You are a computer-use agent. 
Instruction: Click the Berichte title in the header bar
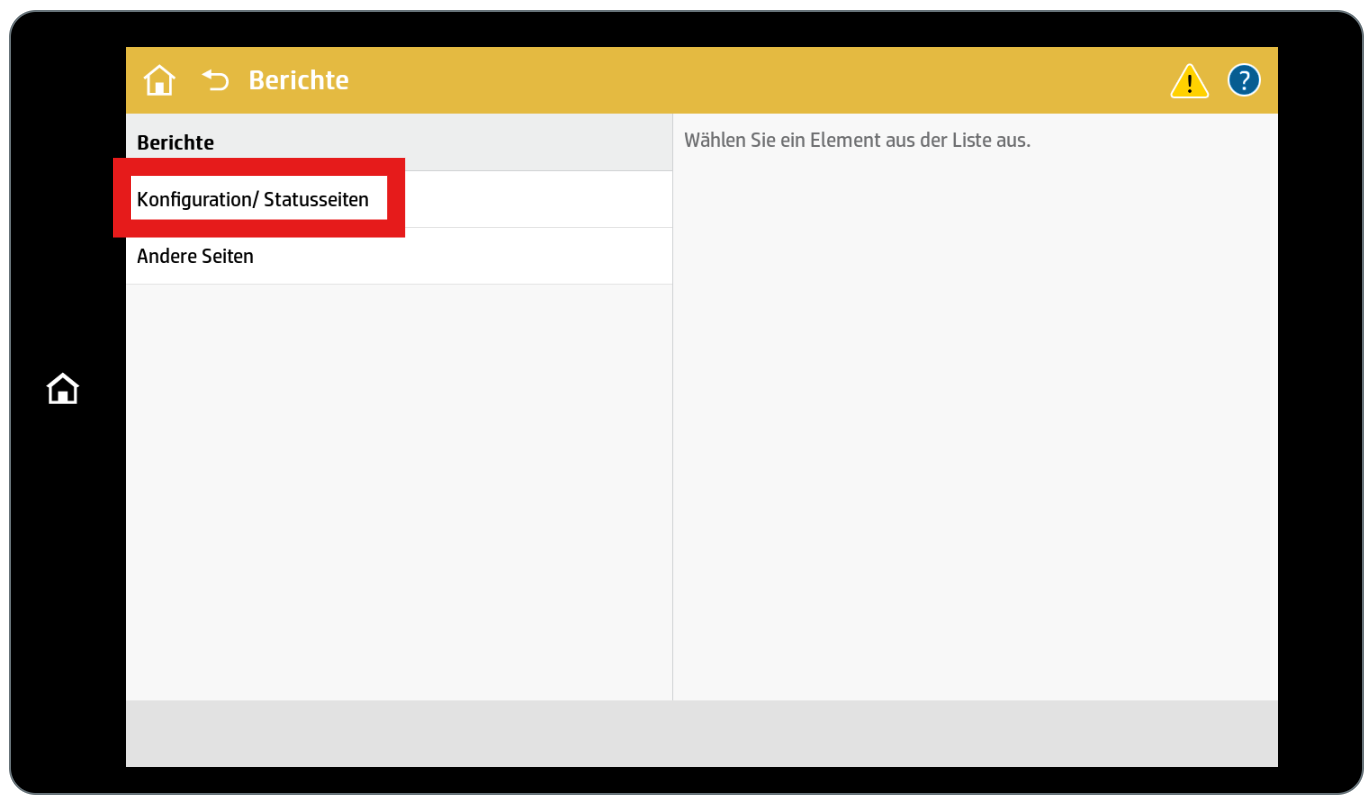[298, 80]
